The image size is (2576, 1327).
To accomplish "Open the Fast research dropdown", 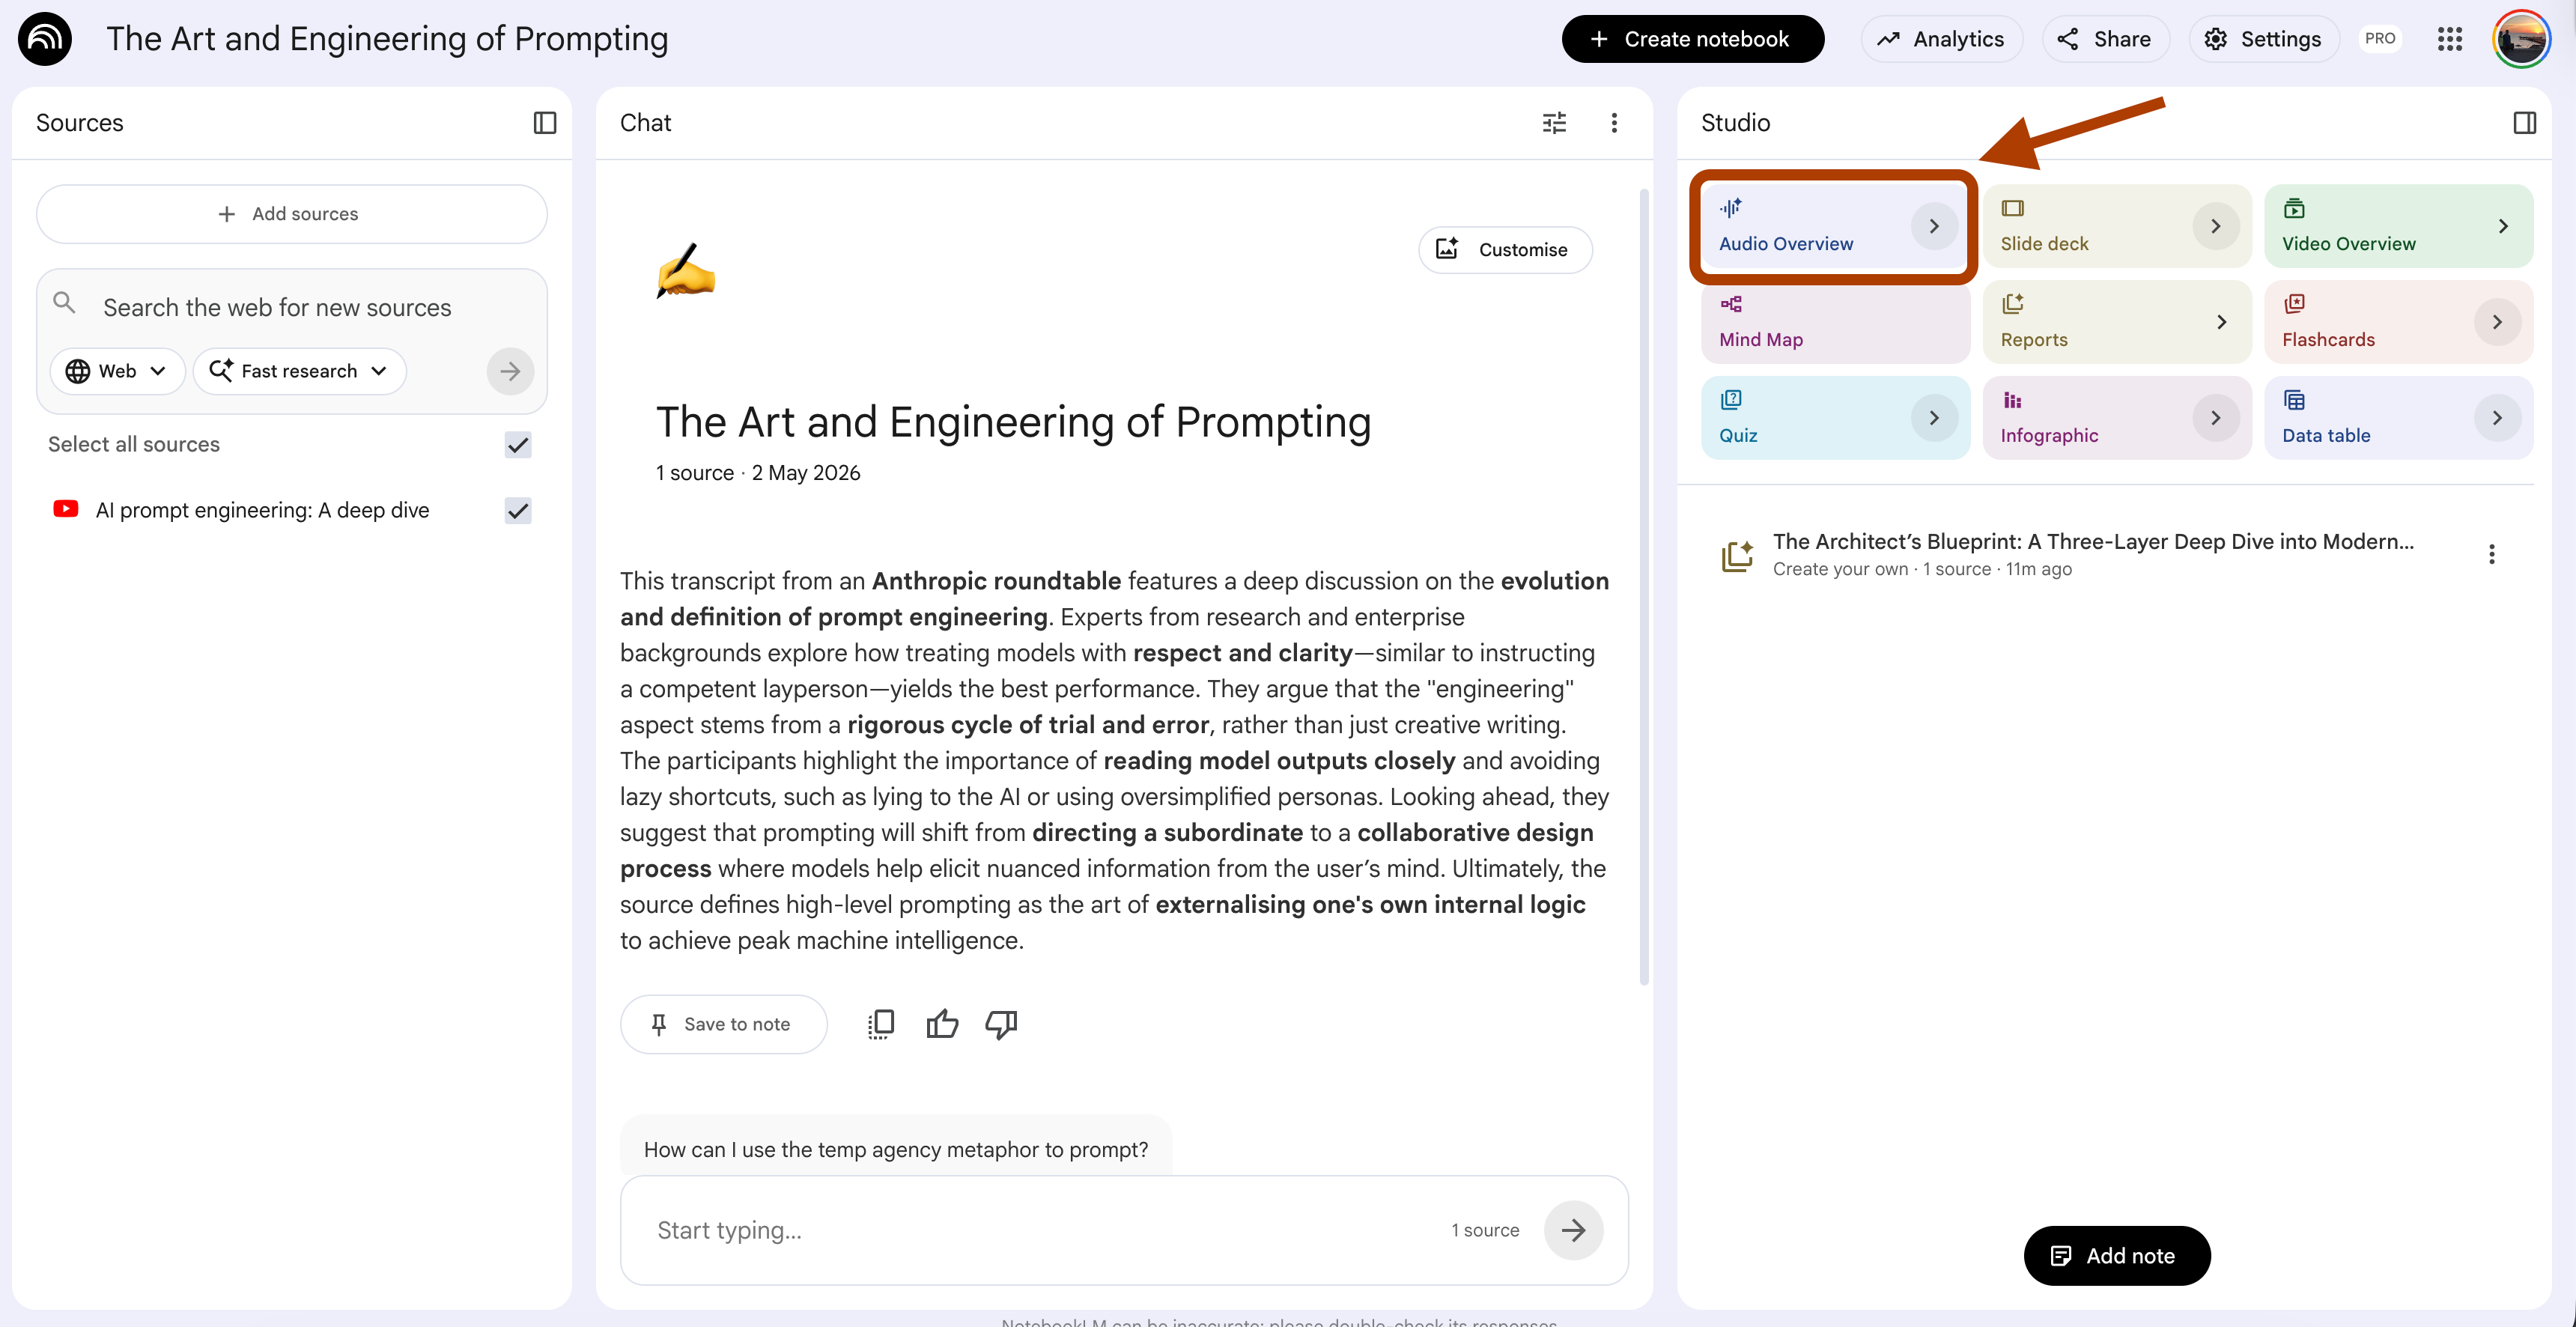I will pyautogui.click(x=299, y=371).
